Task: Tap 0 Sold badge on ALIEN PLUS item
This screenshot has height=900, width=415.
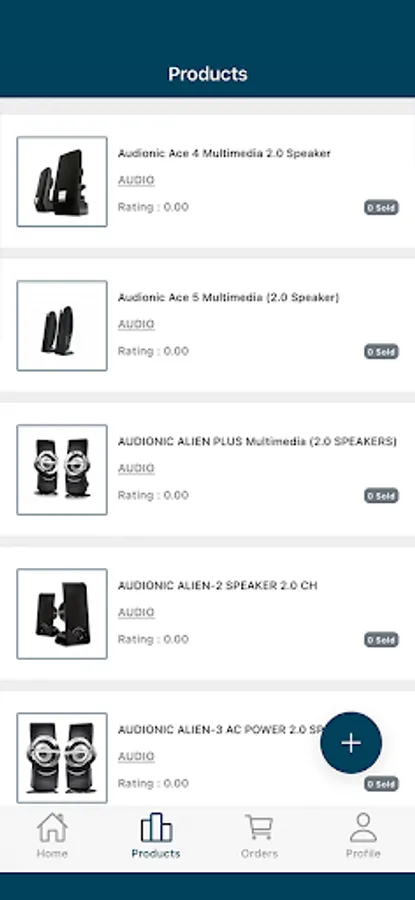Action: point(381,496)
